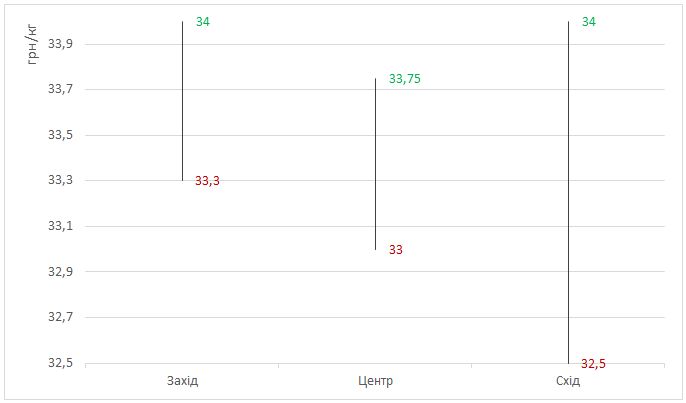
Task: Click the red 33 data label for Центр
Action: coord(395,250)
